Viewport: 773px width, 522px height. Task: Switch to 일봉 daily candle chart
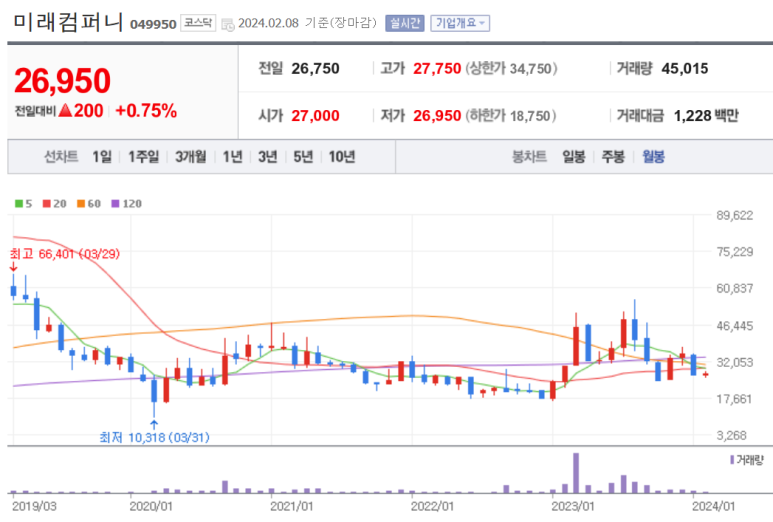tap(574, 157)
